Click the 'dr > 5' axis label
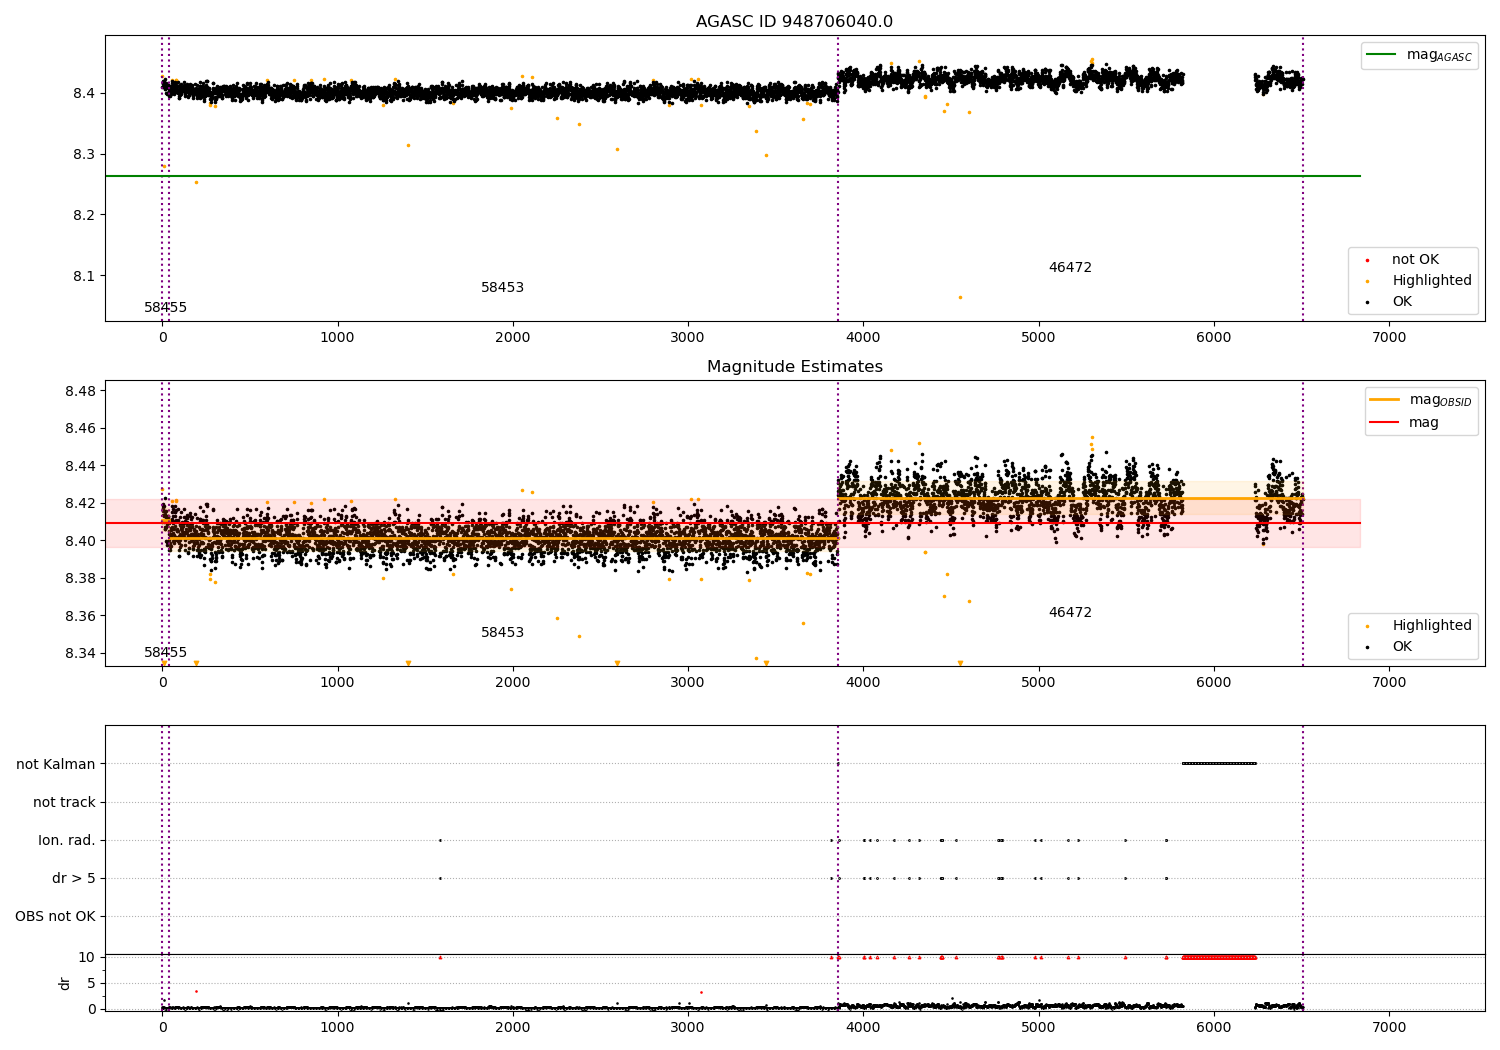This screenshot has height=1050, width=1500. click(x=74, y=878)
